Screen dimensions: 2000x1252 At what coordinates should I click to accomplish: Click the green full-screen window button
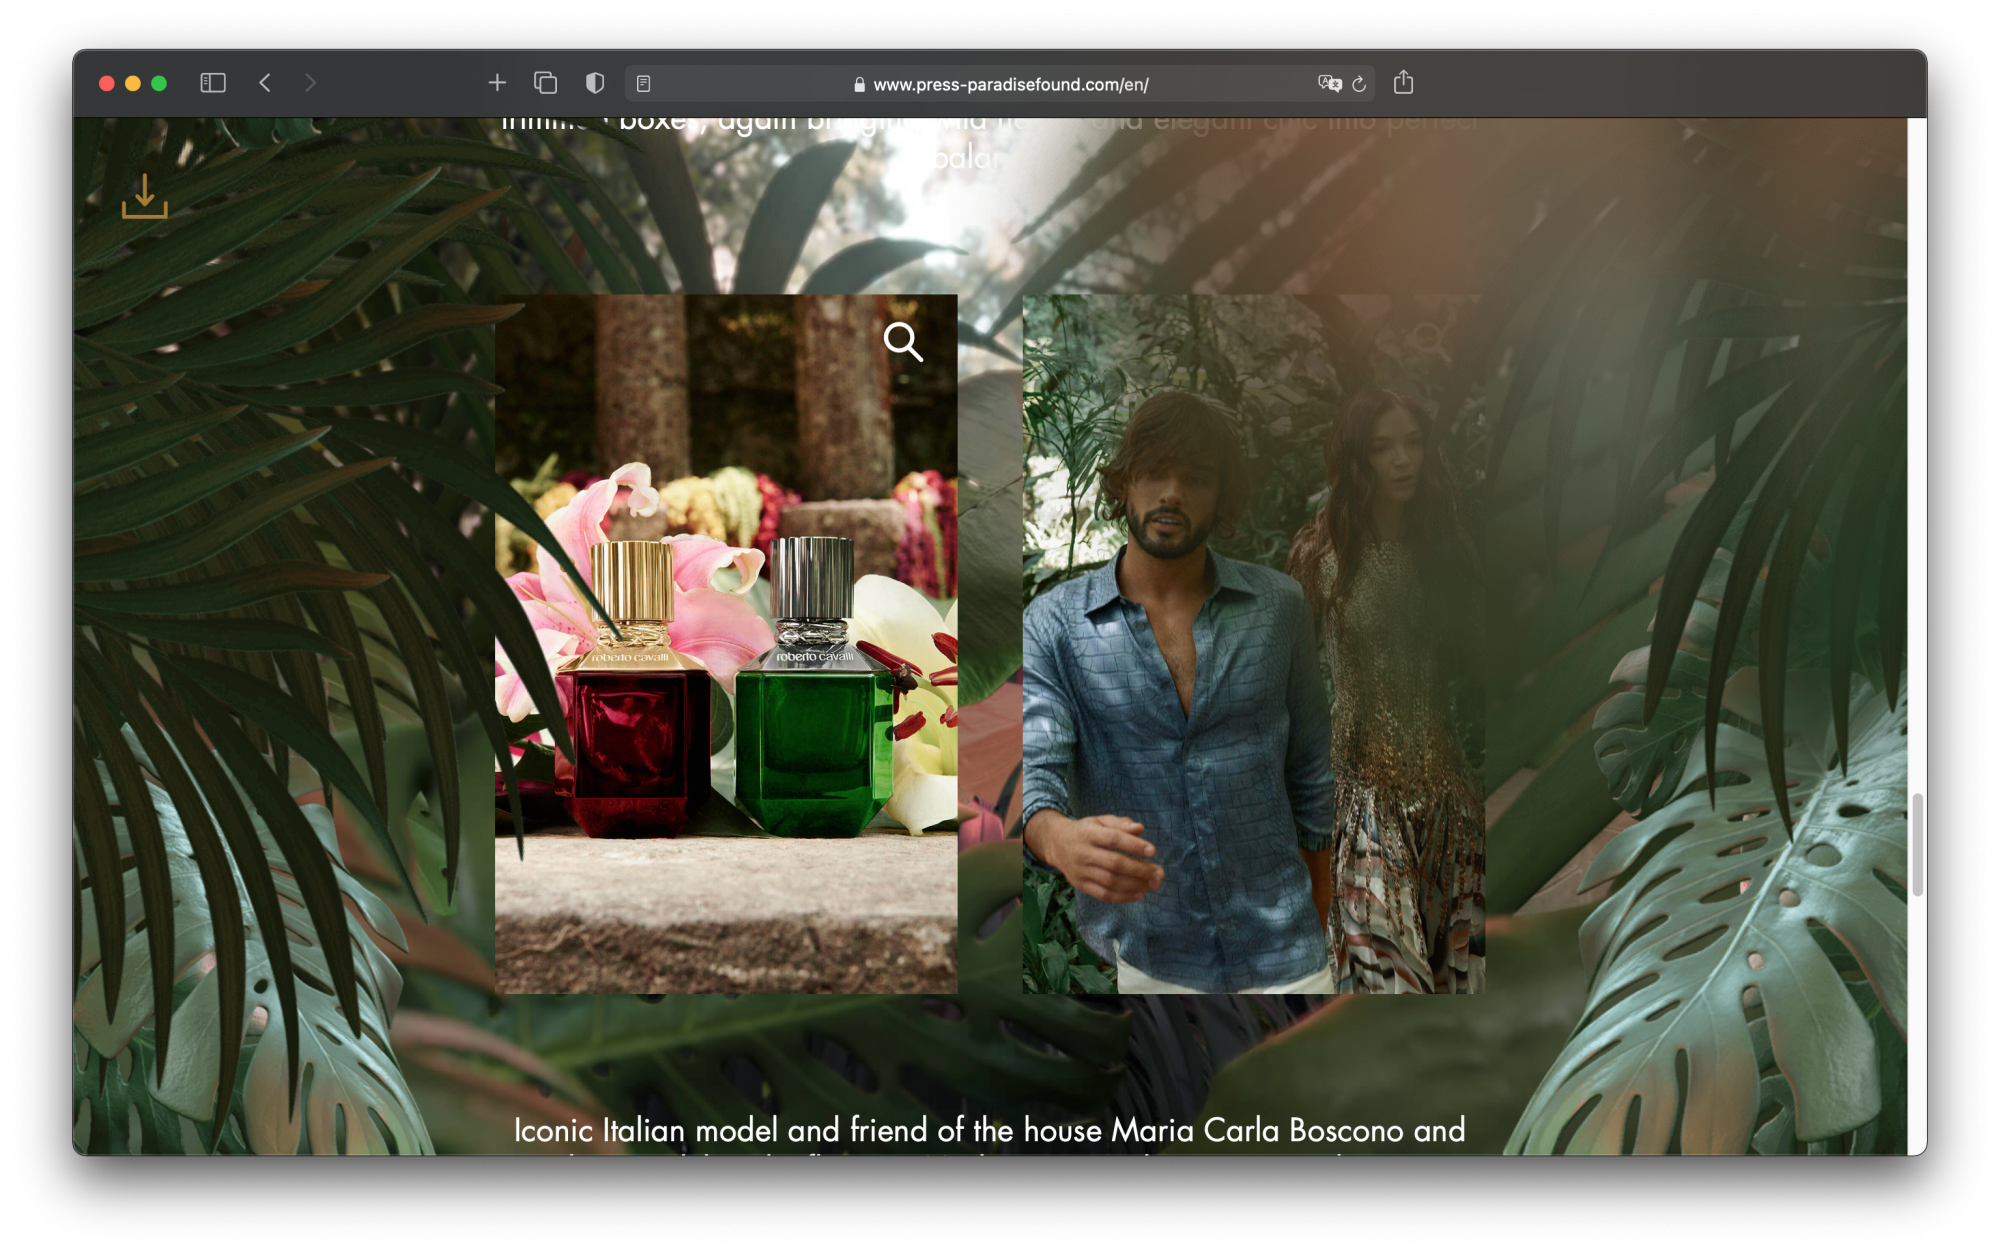[159, 83]
